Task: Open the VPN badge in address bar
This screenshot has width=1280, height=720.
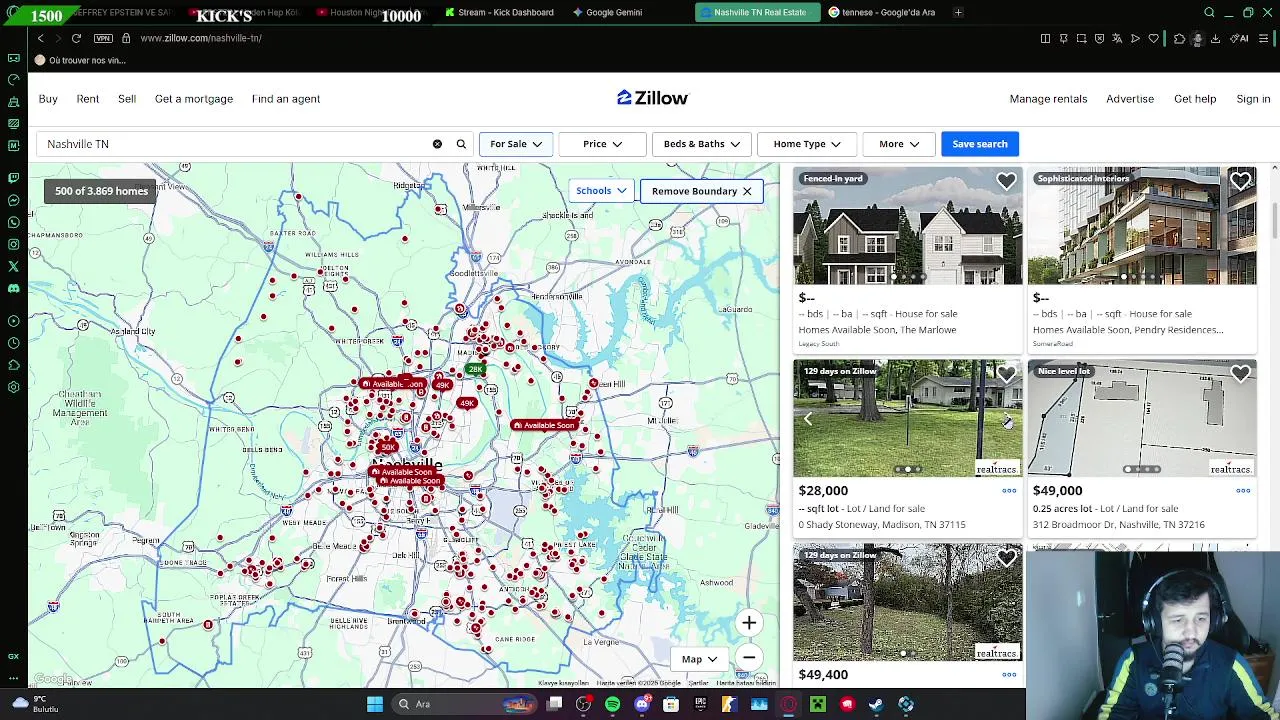Action: (103, 38)
